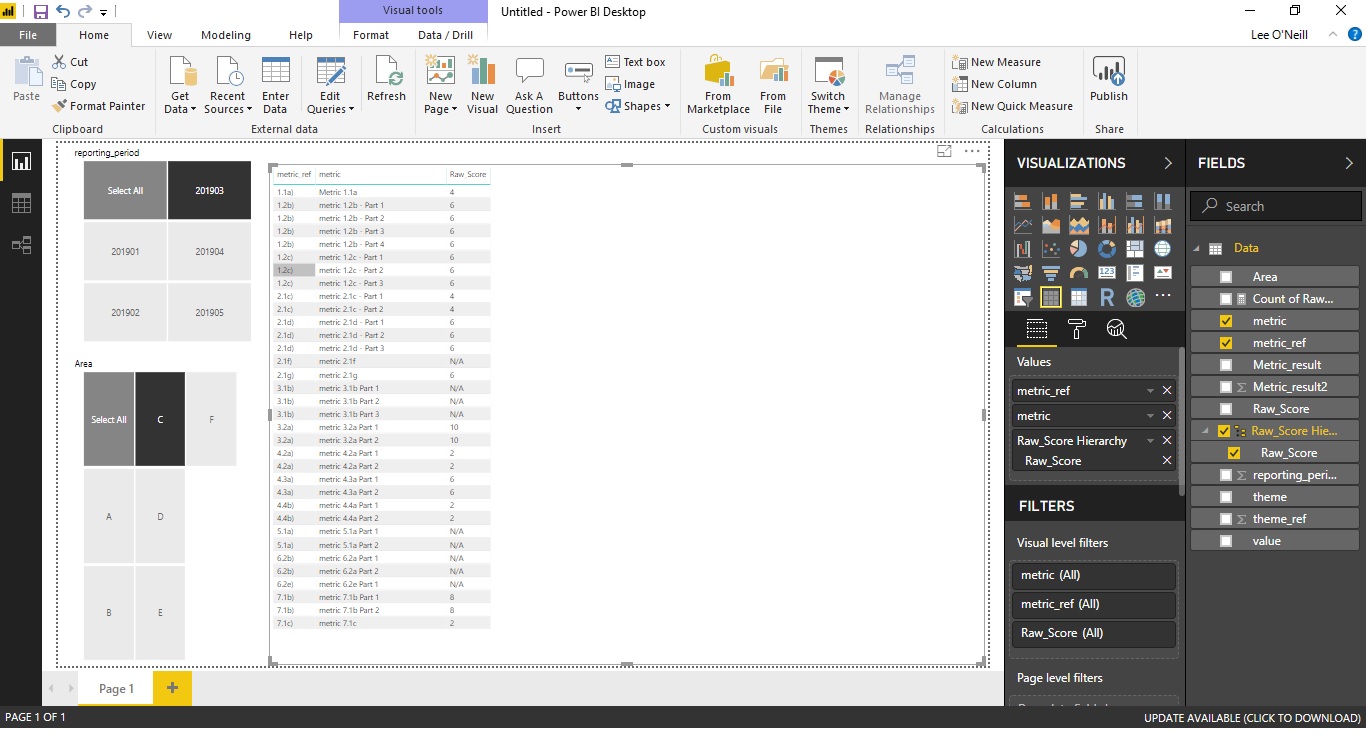
Task: Check the theme field checkbox
Action: point(1226,497)
